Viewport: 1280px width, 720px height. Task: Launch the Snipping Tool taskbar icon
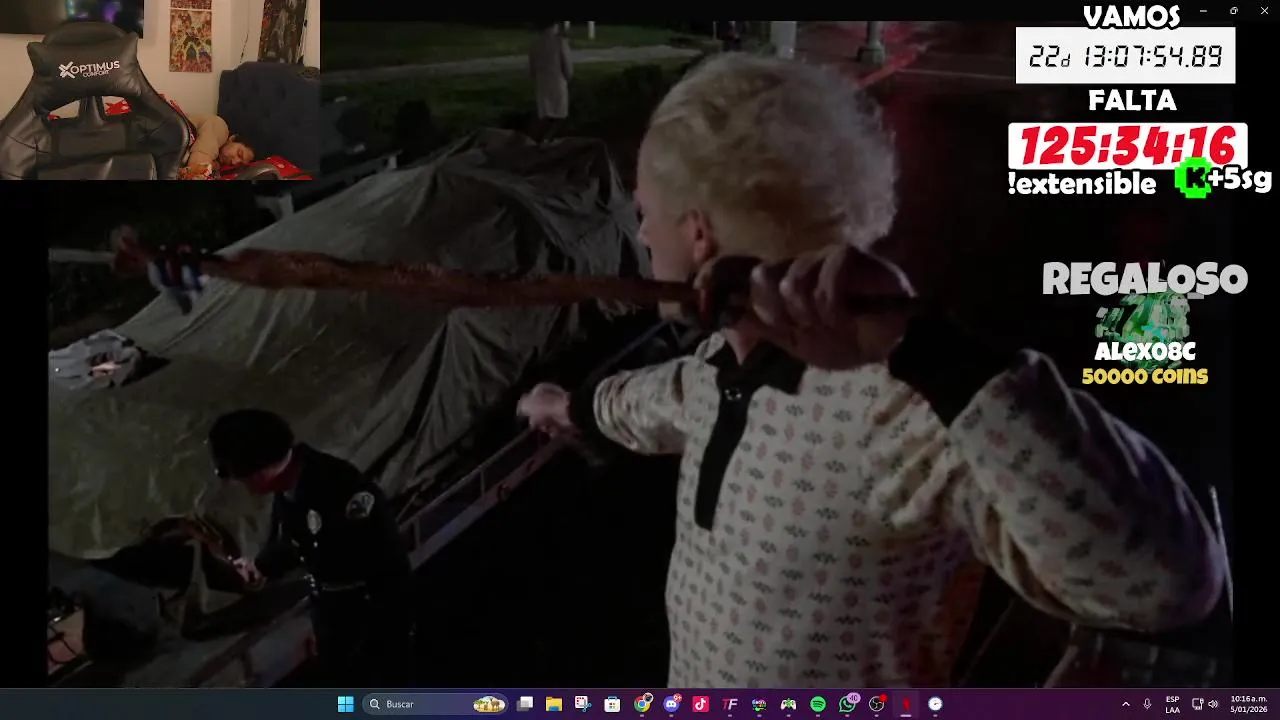coord(583,704)
